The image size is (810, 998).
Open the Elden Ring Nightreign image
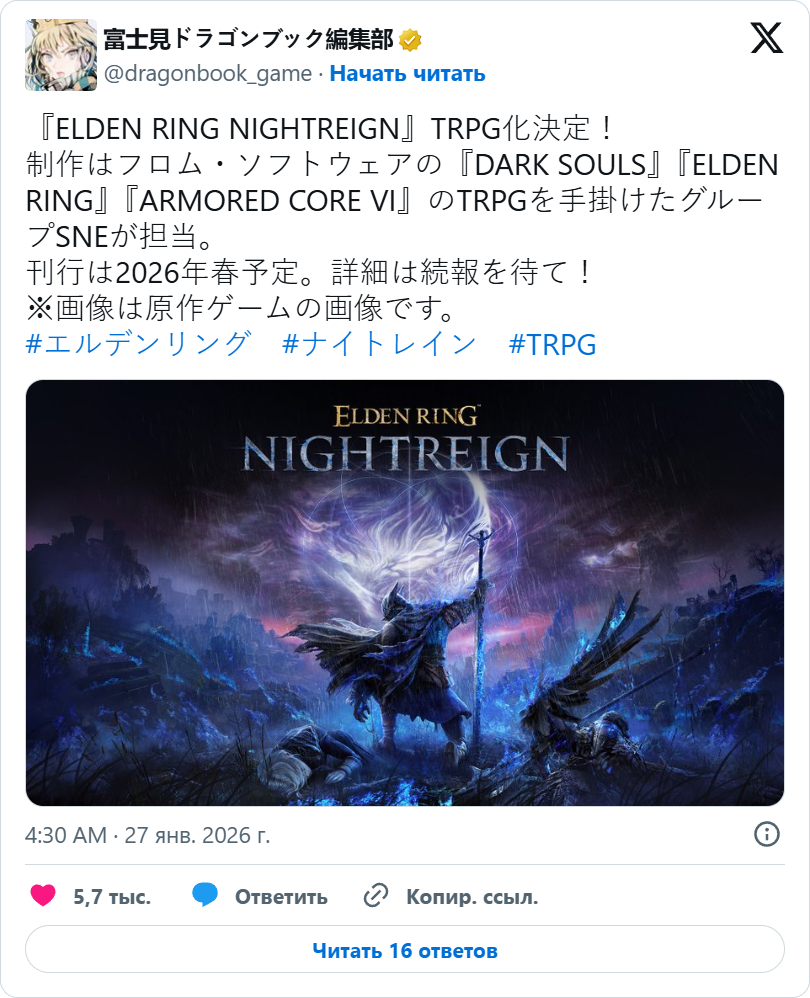tap(405, 593)
